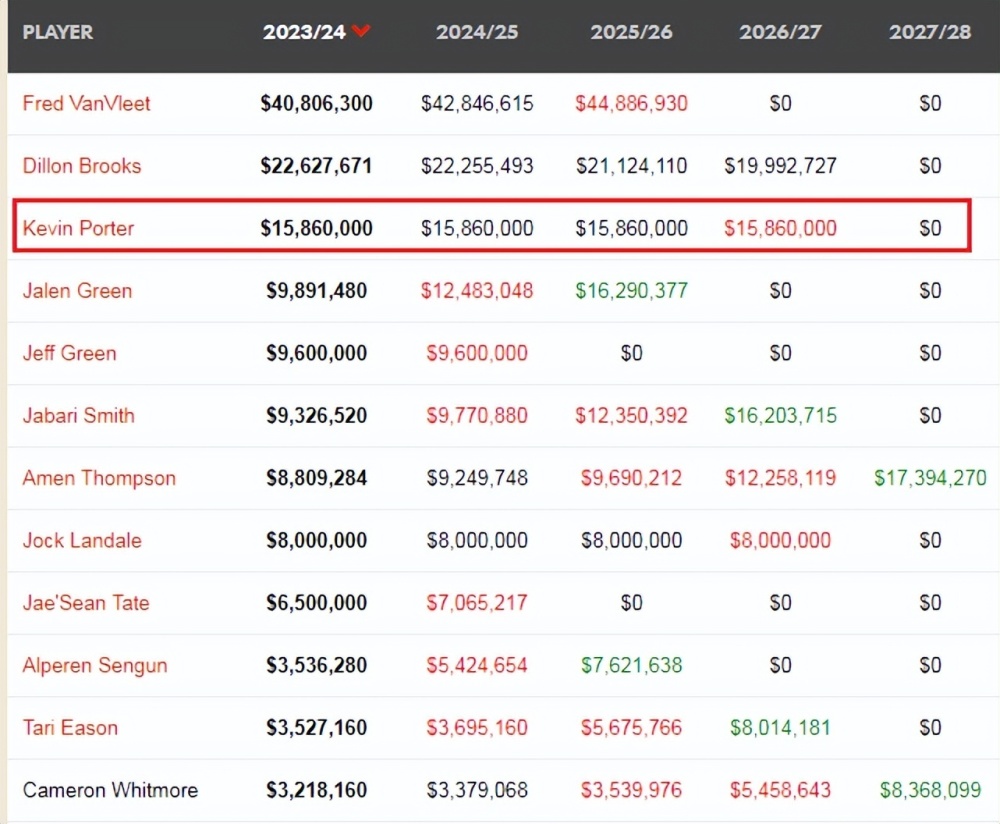Click the 2027/28 column header
This screenshot has width=1000, height=824.
(x=929, y=32)
